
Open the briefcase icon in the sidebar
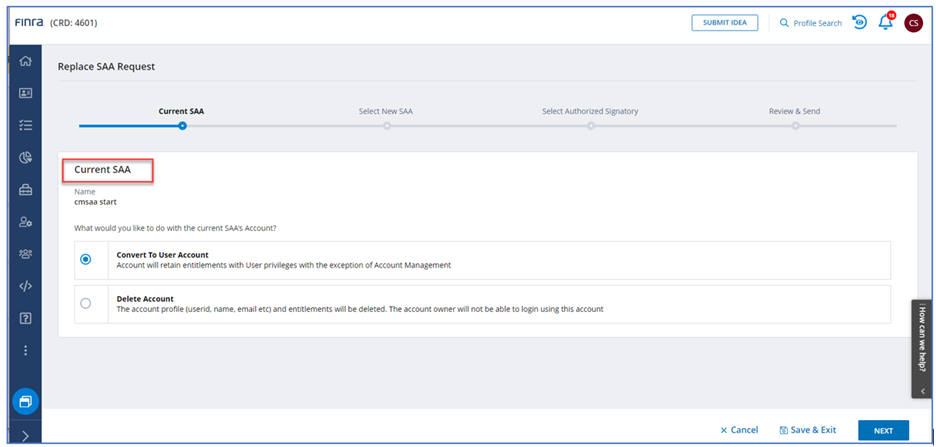[26, 190]
